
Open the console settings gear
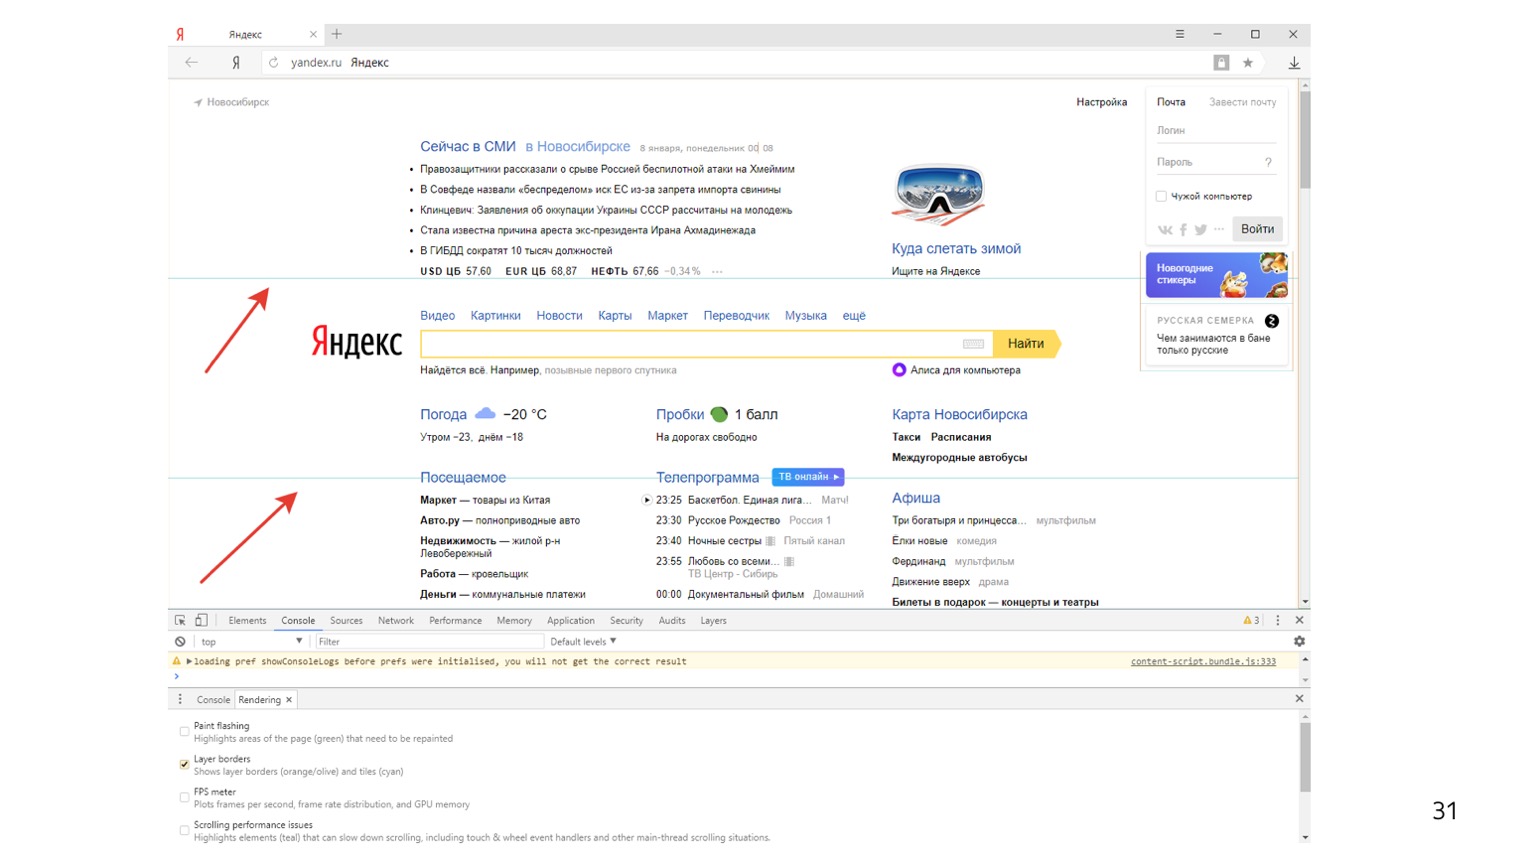1299,641
